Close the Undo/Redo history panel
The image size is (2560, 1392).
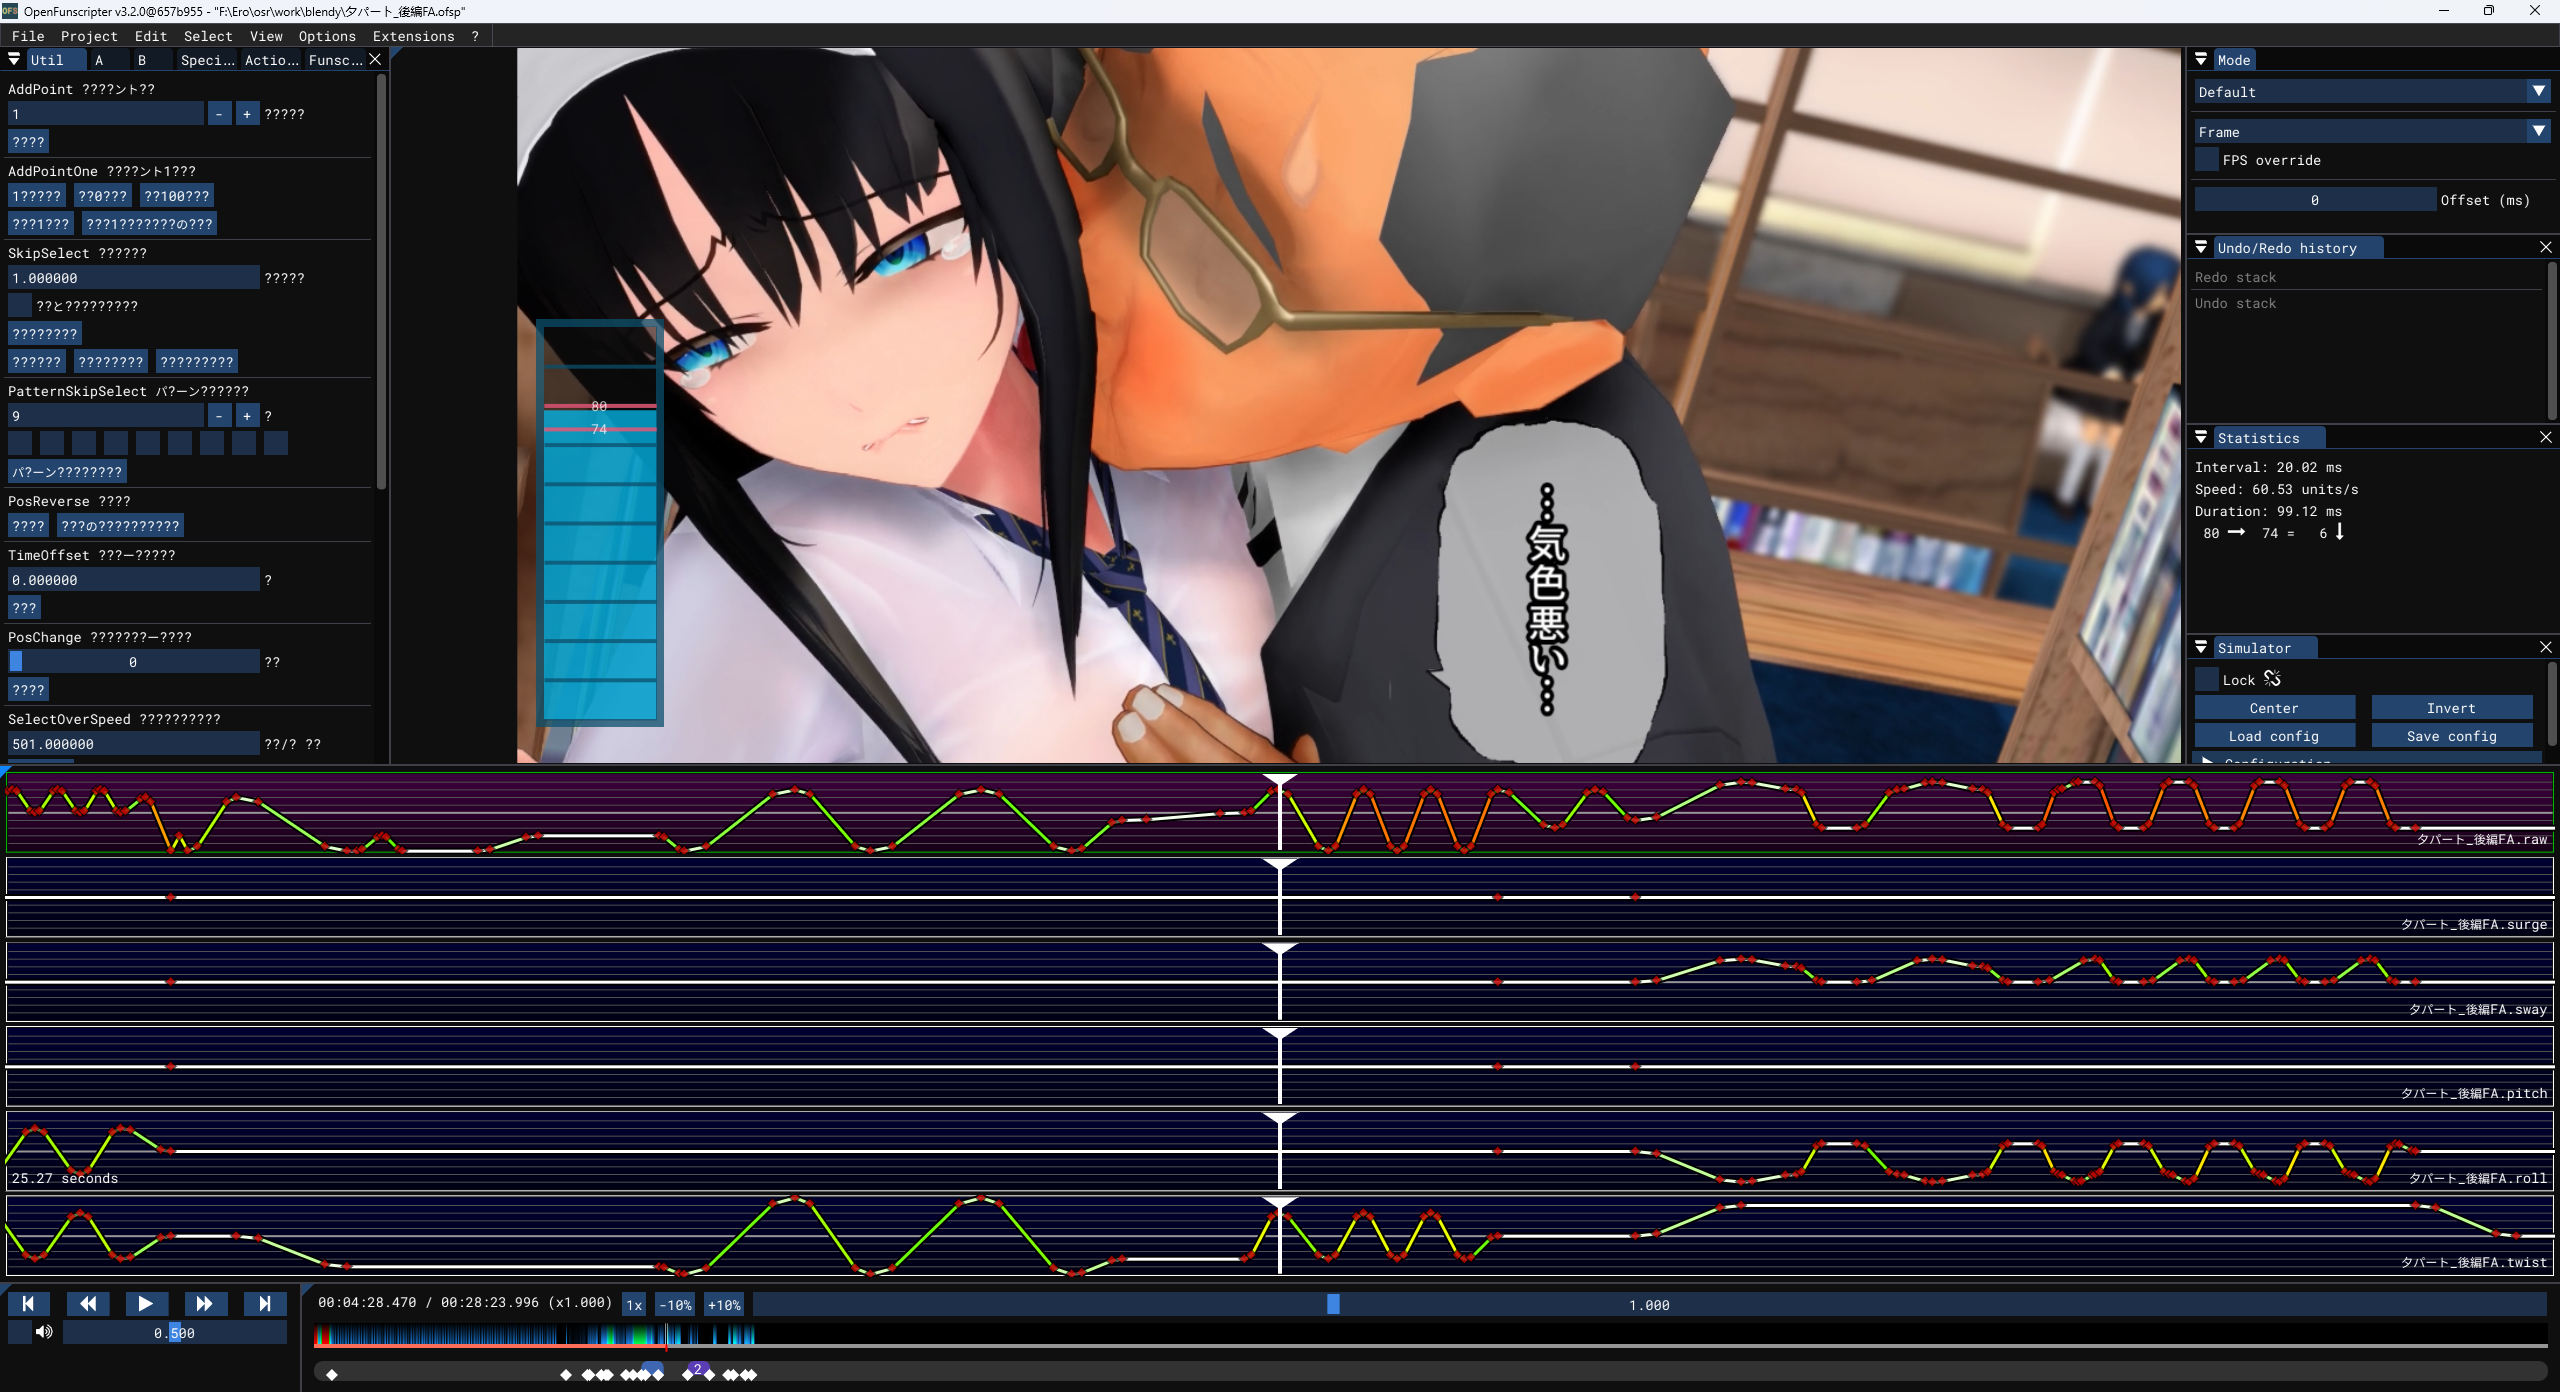click(2546, 247)
